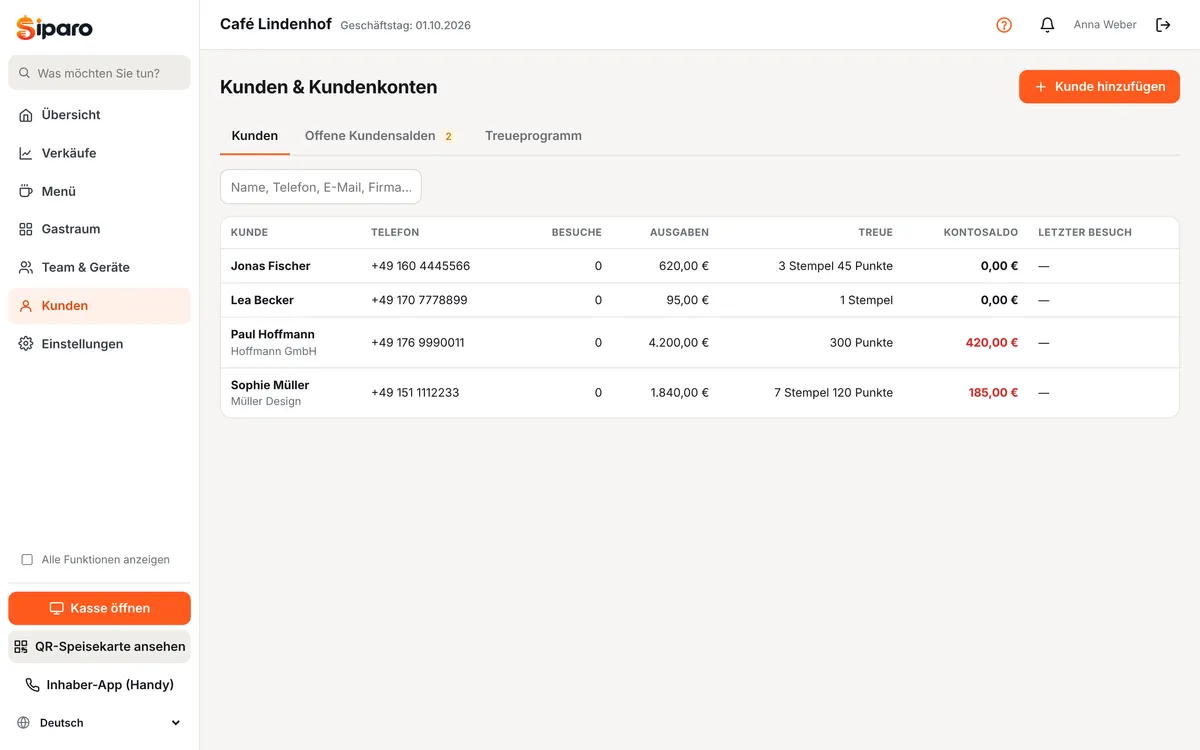Open notifications bell icon

[1047, 25]
